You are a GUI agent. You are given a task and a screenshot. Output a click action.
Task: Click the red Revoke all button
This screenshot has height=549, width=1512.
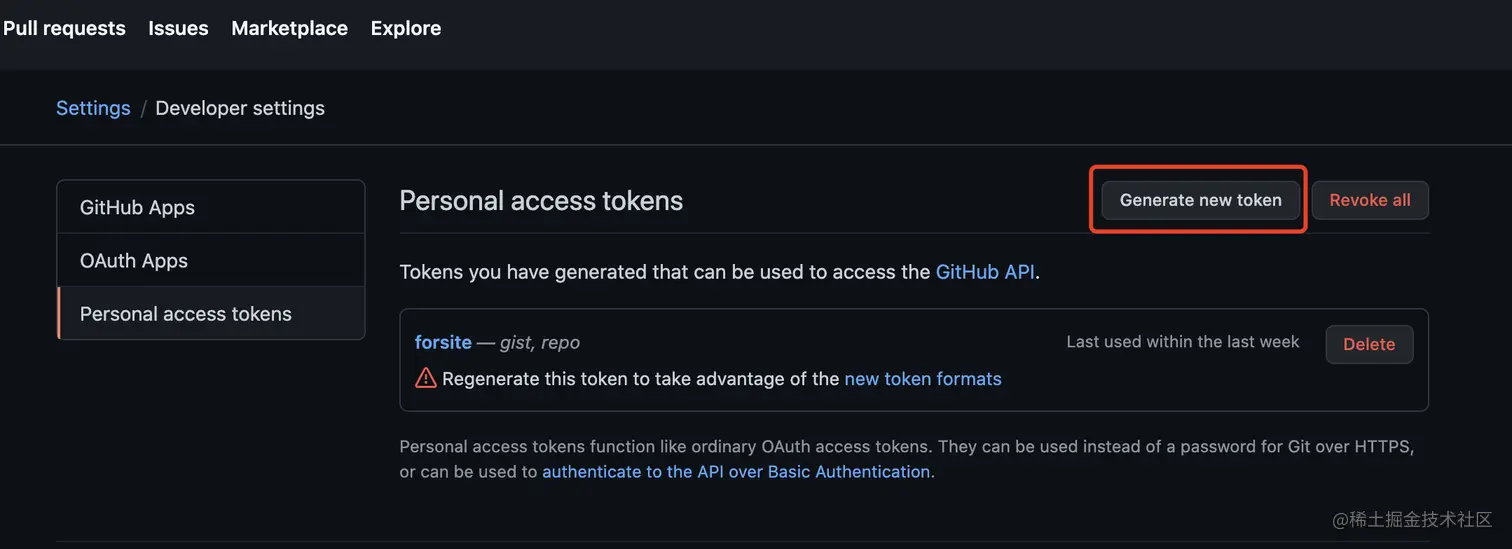[1369, 200]
